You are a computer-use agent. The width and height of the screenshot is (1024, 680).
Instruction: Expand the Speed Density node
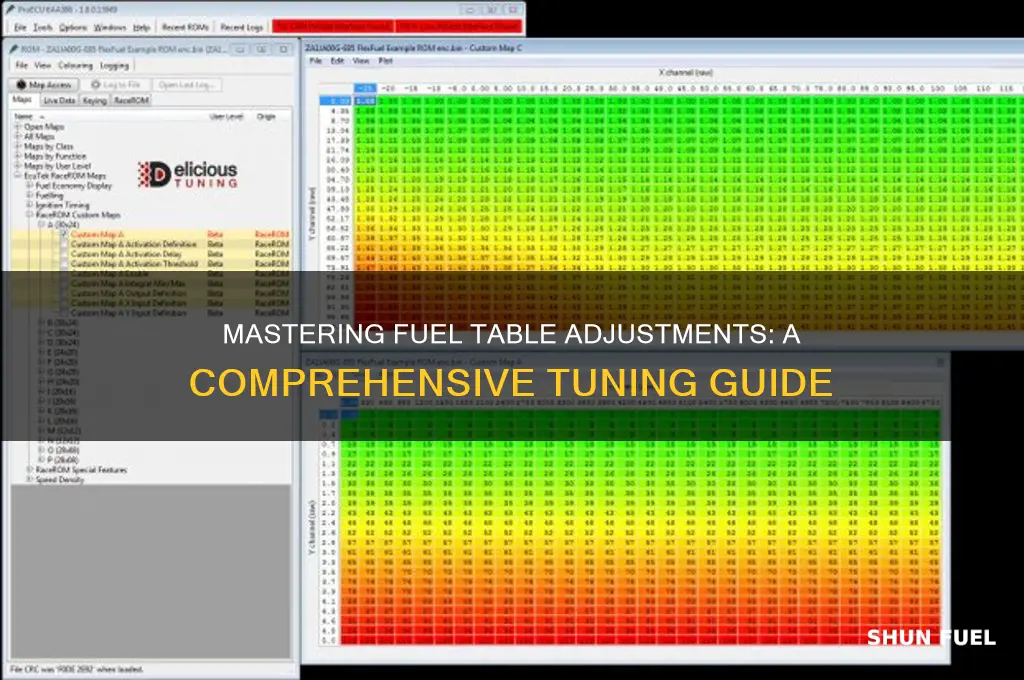[x=29, y=479]
